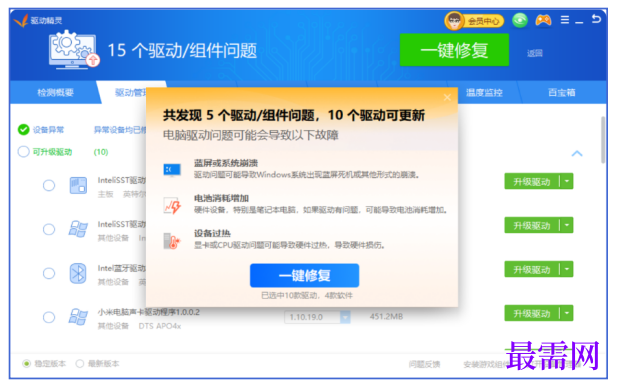618x387 pixels.
Task: Select the first IntelSST驱动 row checkbox
Action: coord(49,185)
